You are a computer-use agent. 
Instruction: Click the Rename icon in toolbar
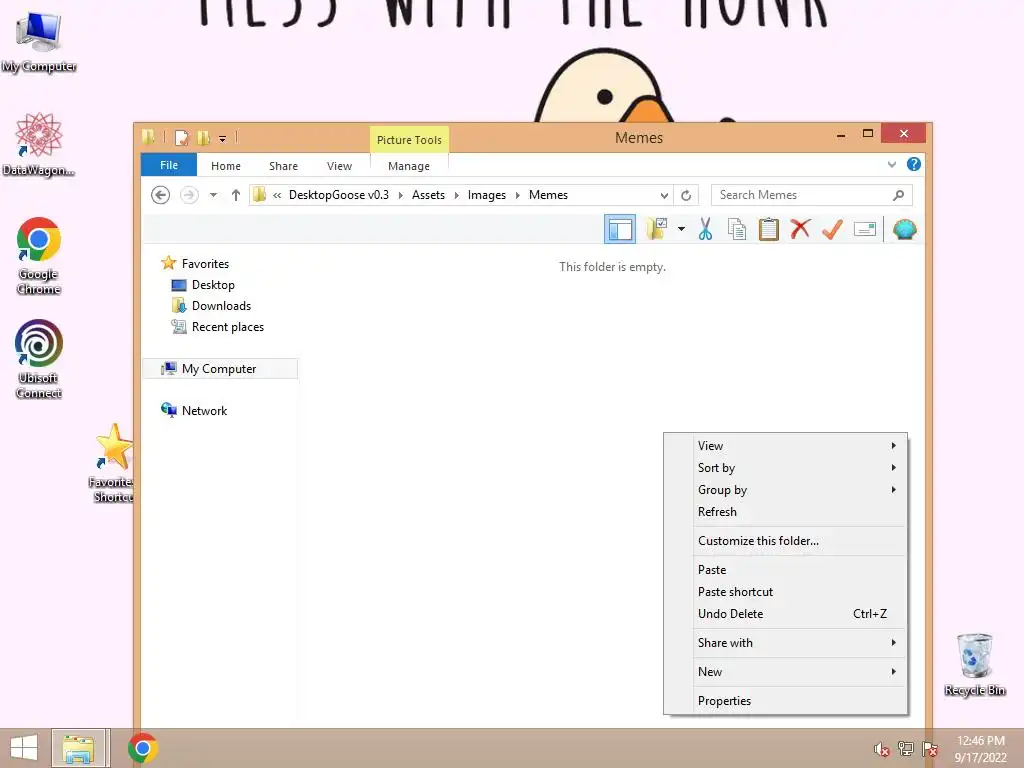click(x=865, y=229)
